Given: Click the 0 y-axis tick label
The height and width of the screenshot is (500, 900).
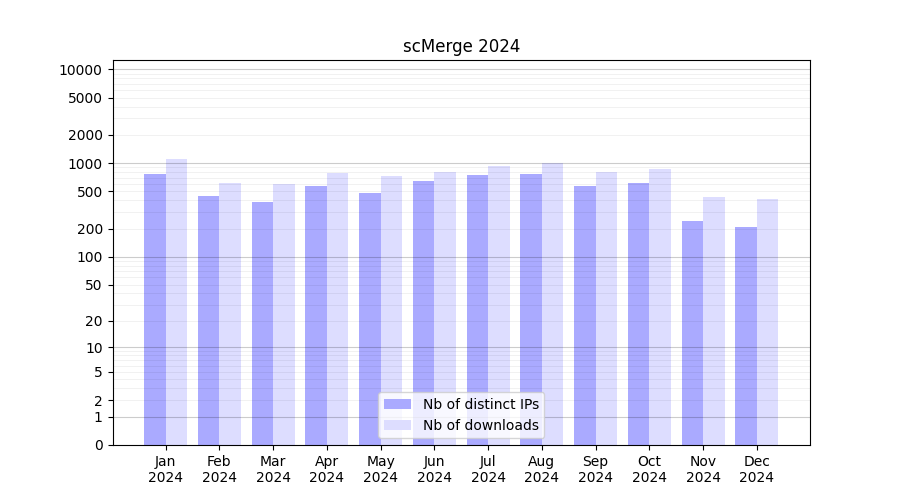Looking at the screenshot, I should (x=98, y=445).
